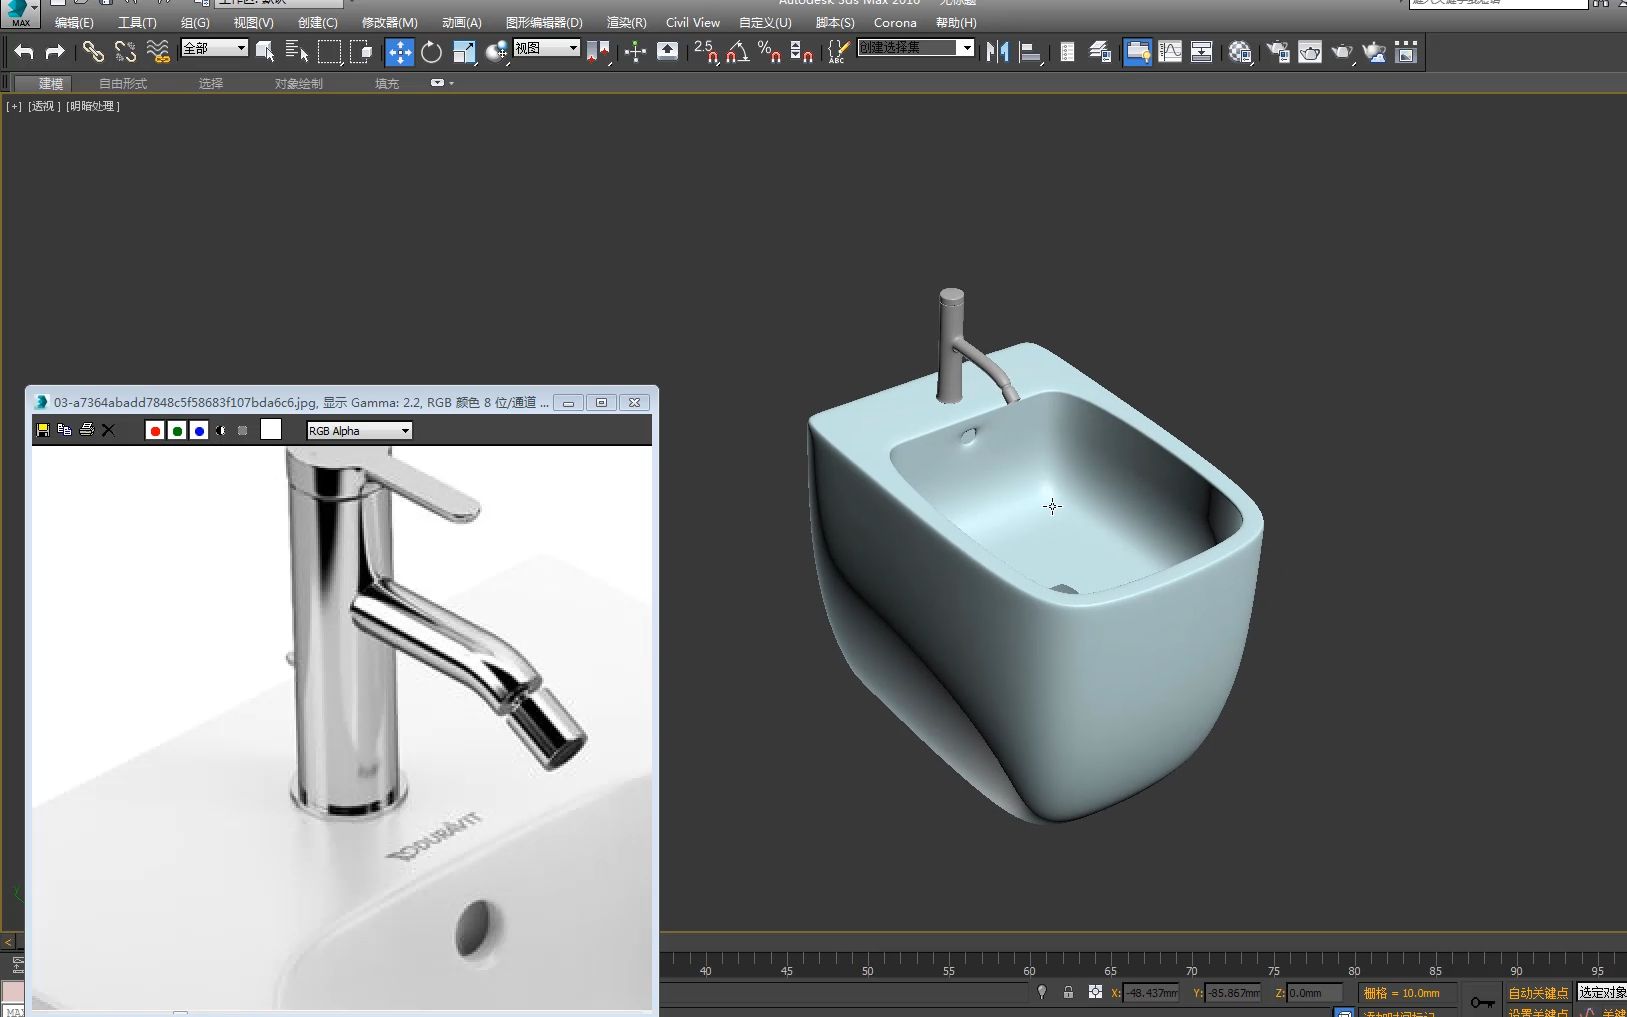Switch to the 自由形式 ribbon tab
Image resolution: width=1627 pixels, height=1017 pixels.
pos(123,83)
